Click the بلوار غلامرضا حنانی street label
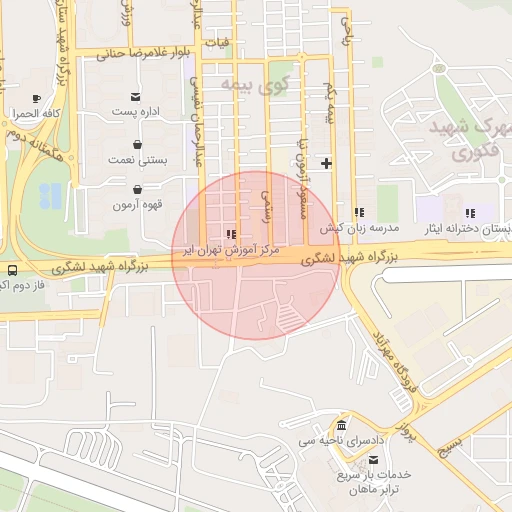 tap(143, 54)
